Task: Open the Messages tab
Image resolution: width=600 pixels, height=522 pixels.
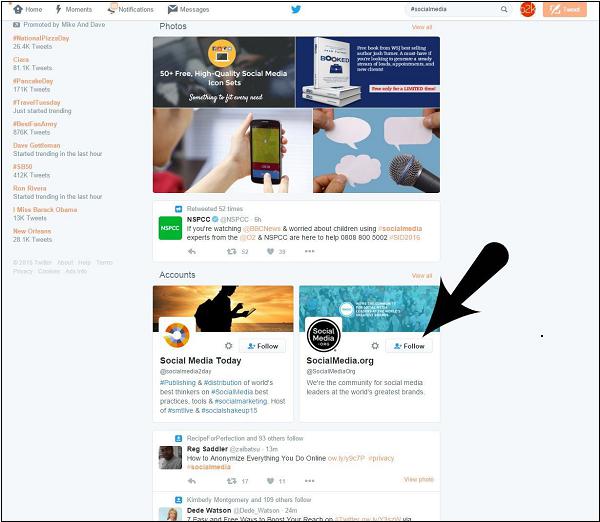Action: pos(188,9)
